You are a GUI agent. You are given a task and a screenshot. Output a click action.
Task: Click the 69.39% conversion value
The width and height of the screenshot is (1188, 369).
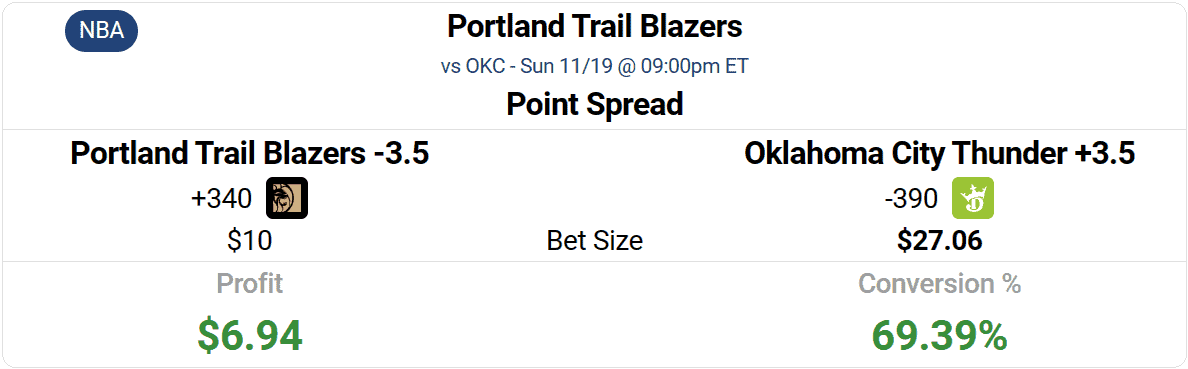click(x=939, y=335)
